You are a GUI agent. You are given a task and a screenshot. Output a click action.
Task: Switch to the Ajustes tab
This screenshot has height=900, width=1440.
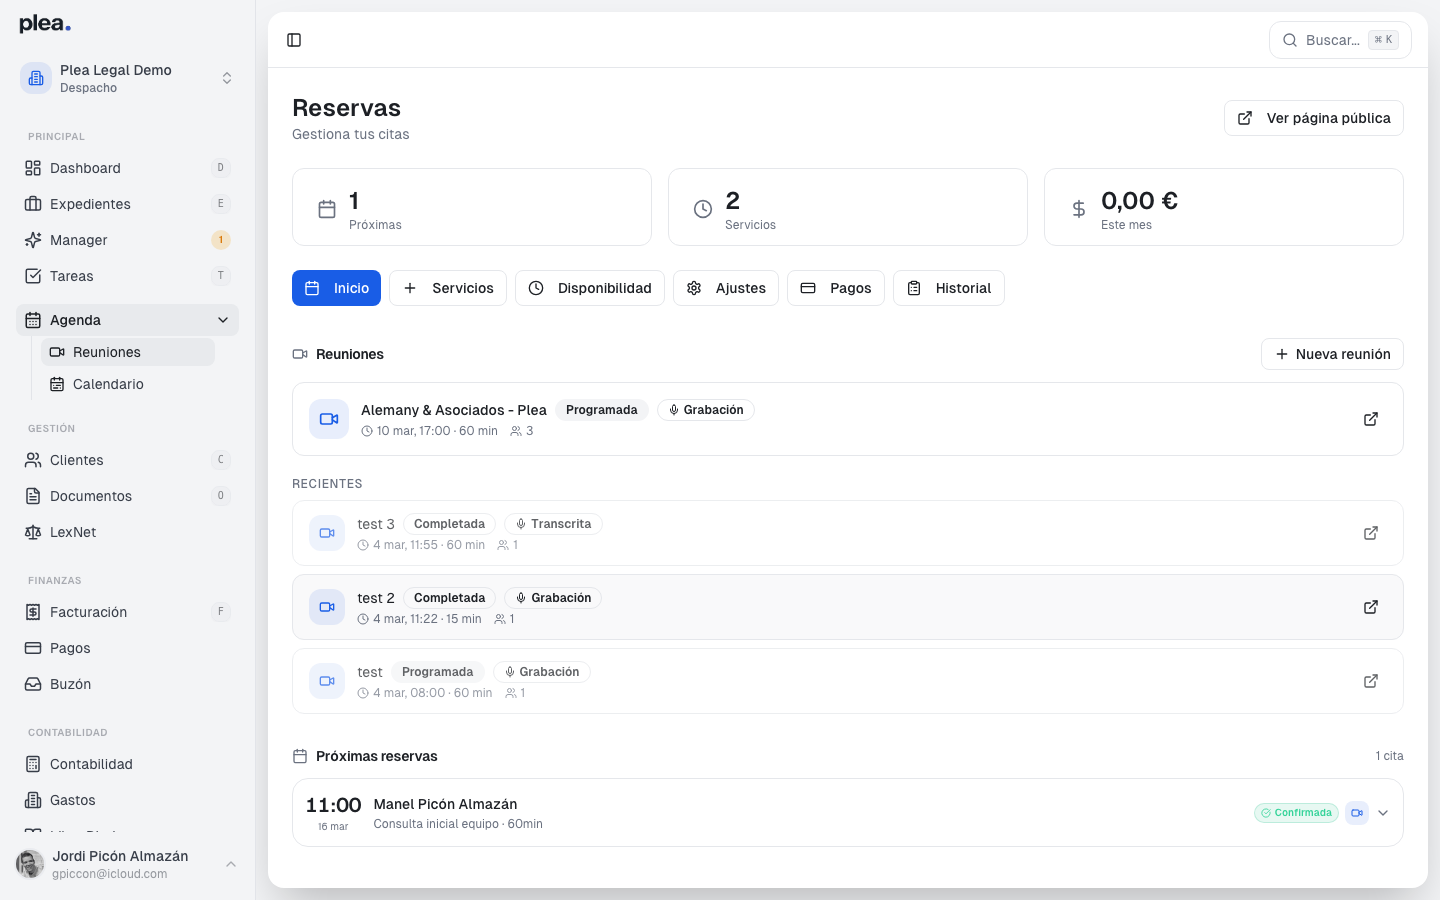pyautogui.click(x=726, y=288)
